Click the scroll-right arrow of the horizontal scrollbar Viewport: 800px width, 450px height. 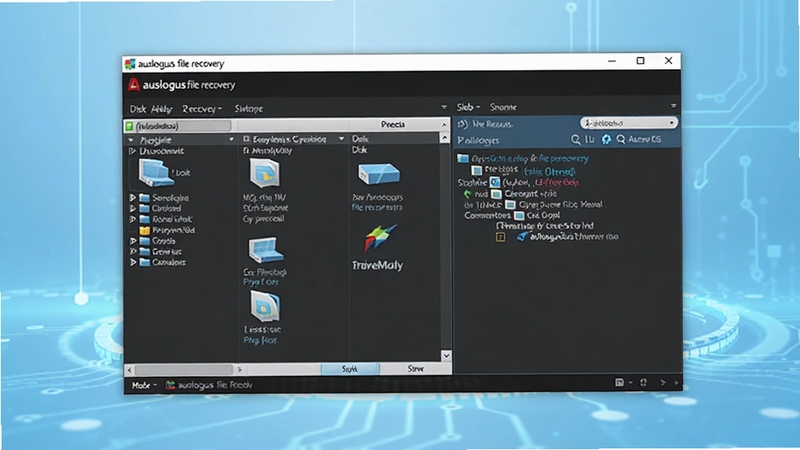point(239,369)
